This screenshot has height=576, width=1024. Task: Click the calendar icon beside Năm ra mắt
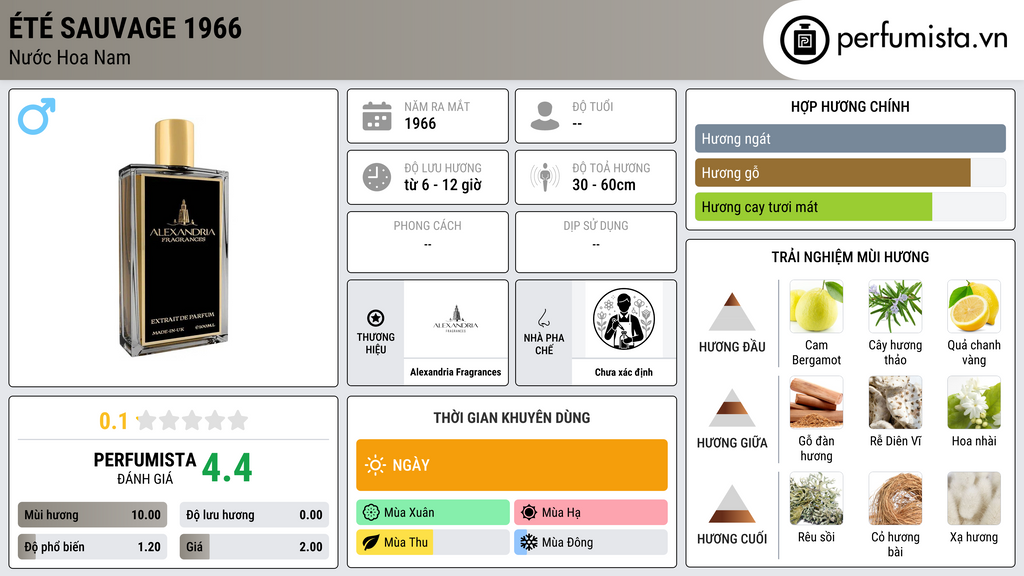pos(377,116)
